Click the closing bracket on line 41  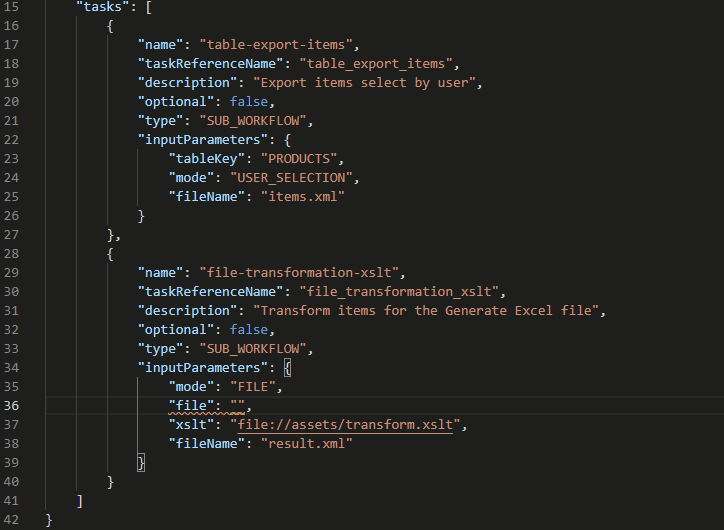(x=79, y=500)
